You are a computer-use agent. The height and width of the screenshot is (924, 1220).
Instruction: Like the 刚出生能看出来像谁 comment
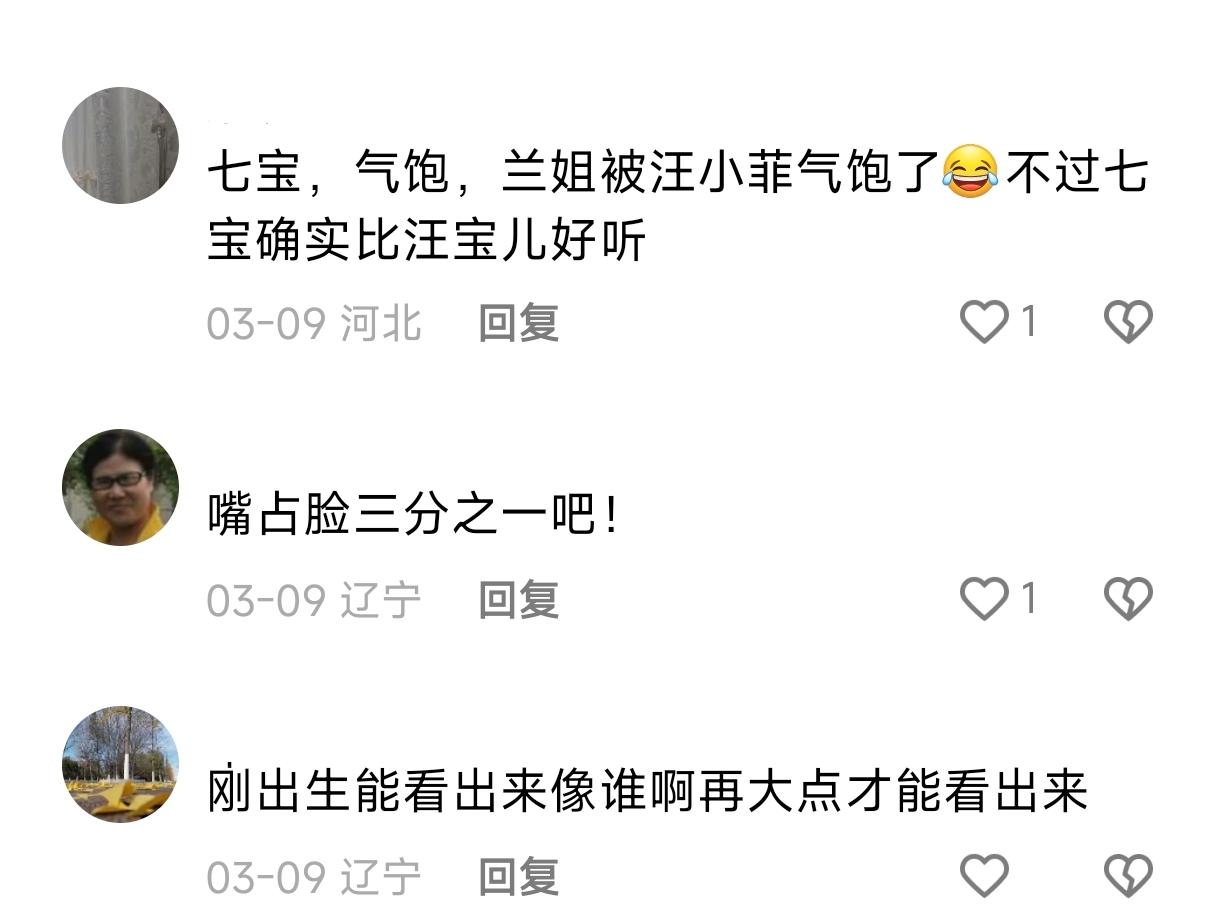pyautogui.click(x=984, y=876)
